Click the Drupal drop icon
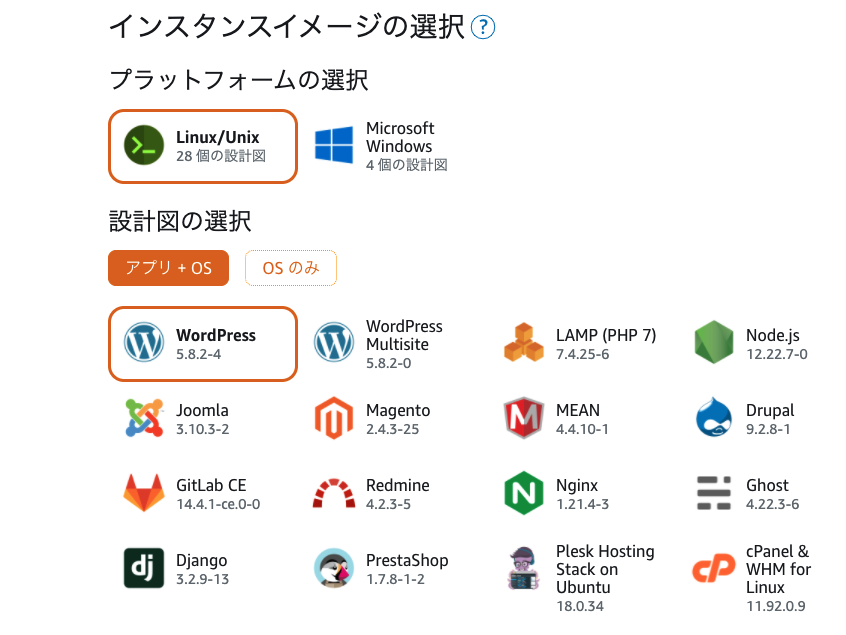The height and width of the screenshot is (635, 846). tap(714, 417)
